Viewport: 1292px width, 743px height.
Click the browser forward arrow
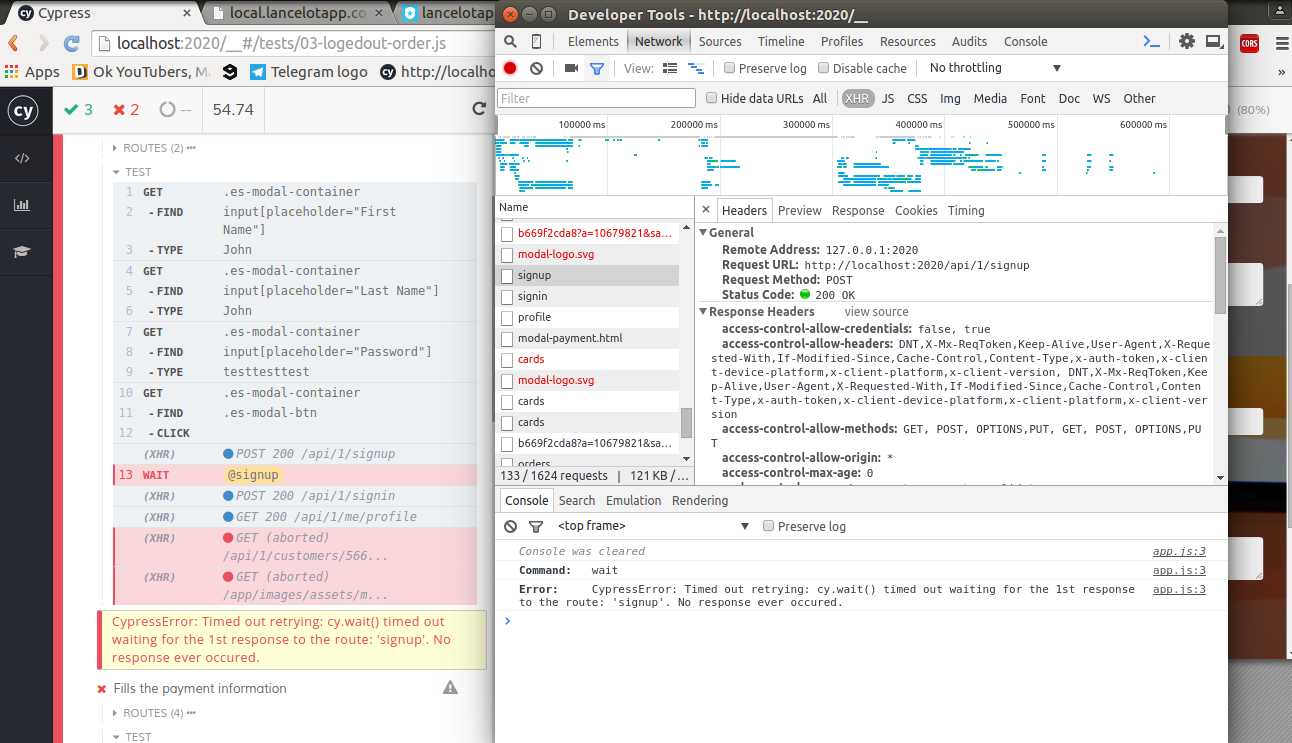(43, 44)
